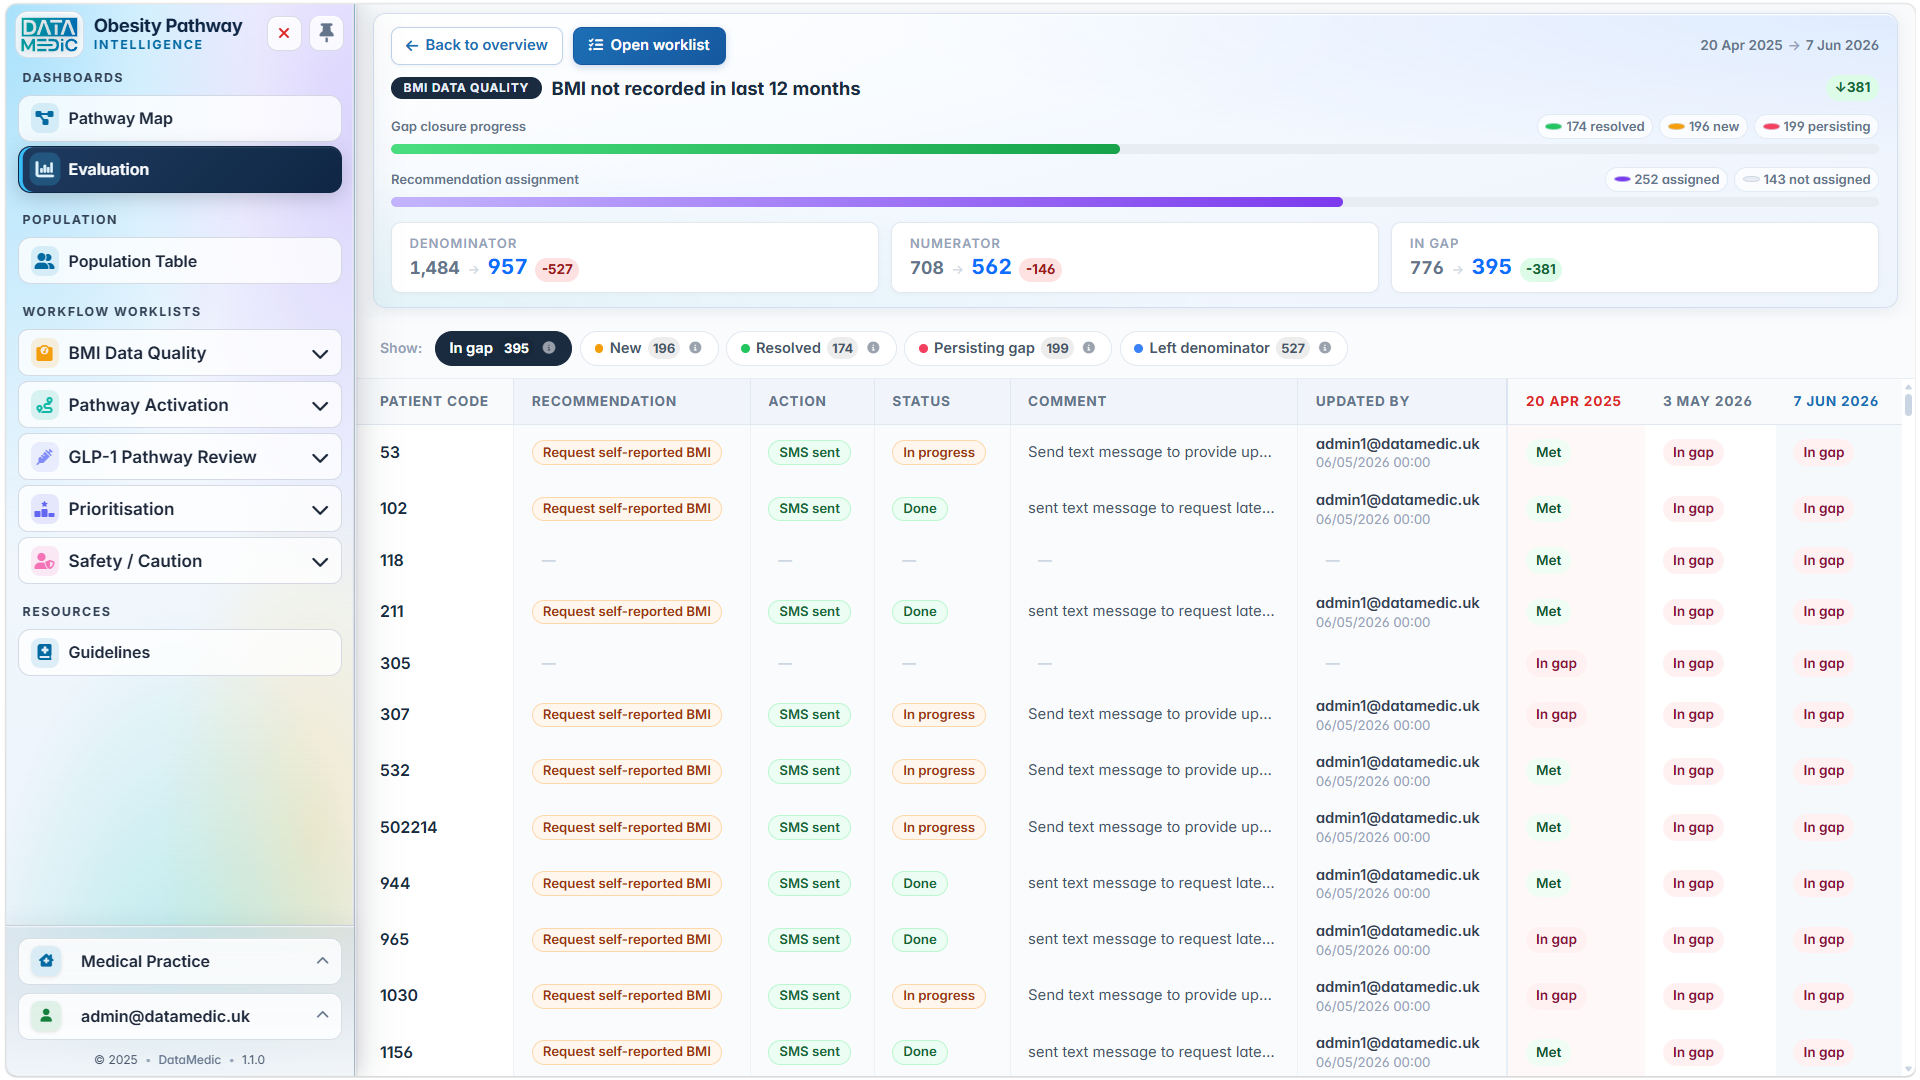Open Evaluation dashboard
Screen dimensions: 1920x1080
pos(180,169)
